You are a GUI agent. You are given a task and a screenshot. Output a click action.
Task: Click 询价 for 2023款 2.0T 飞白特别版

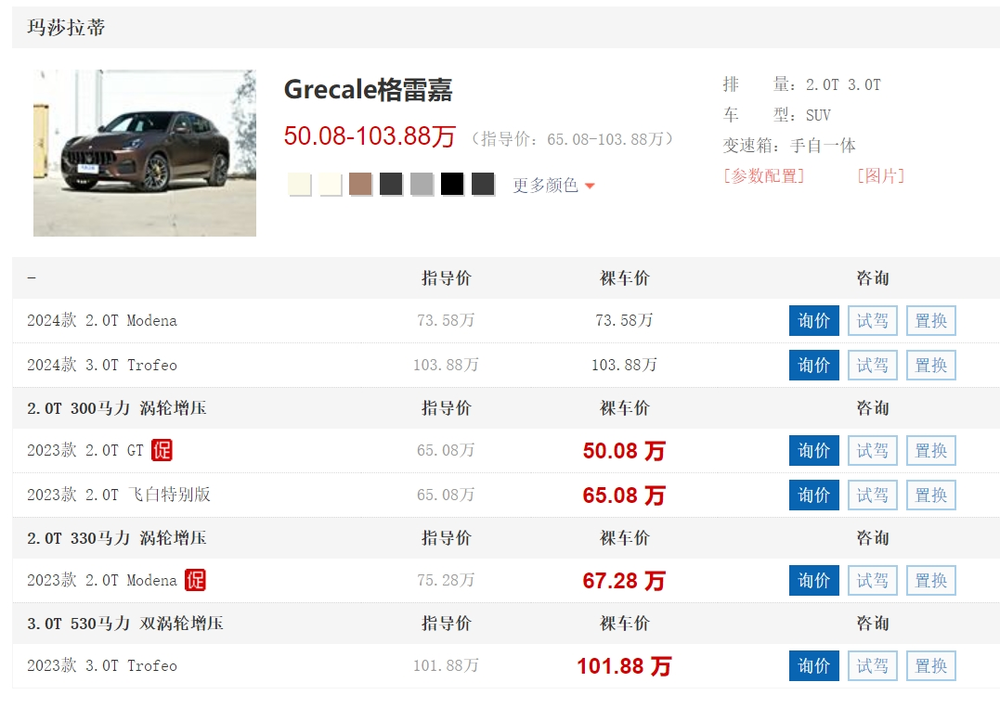814,495
